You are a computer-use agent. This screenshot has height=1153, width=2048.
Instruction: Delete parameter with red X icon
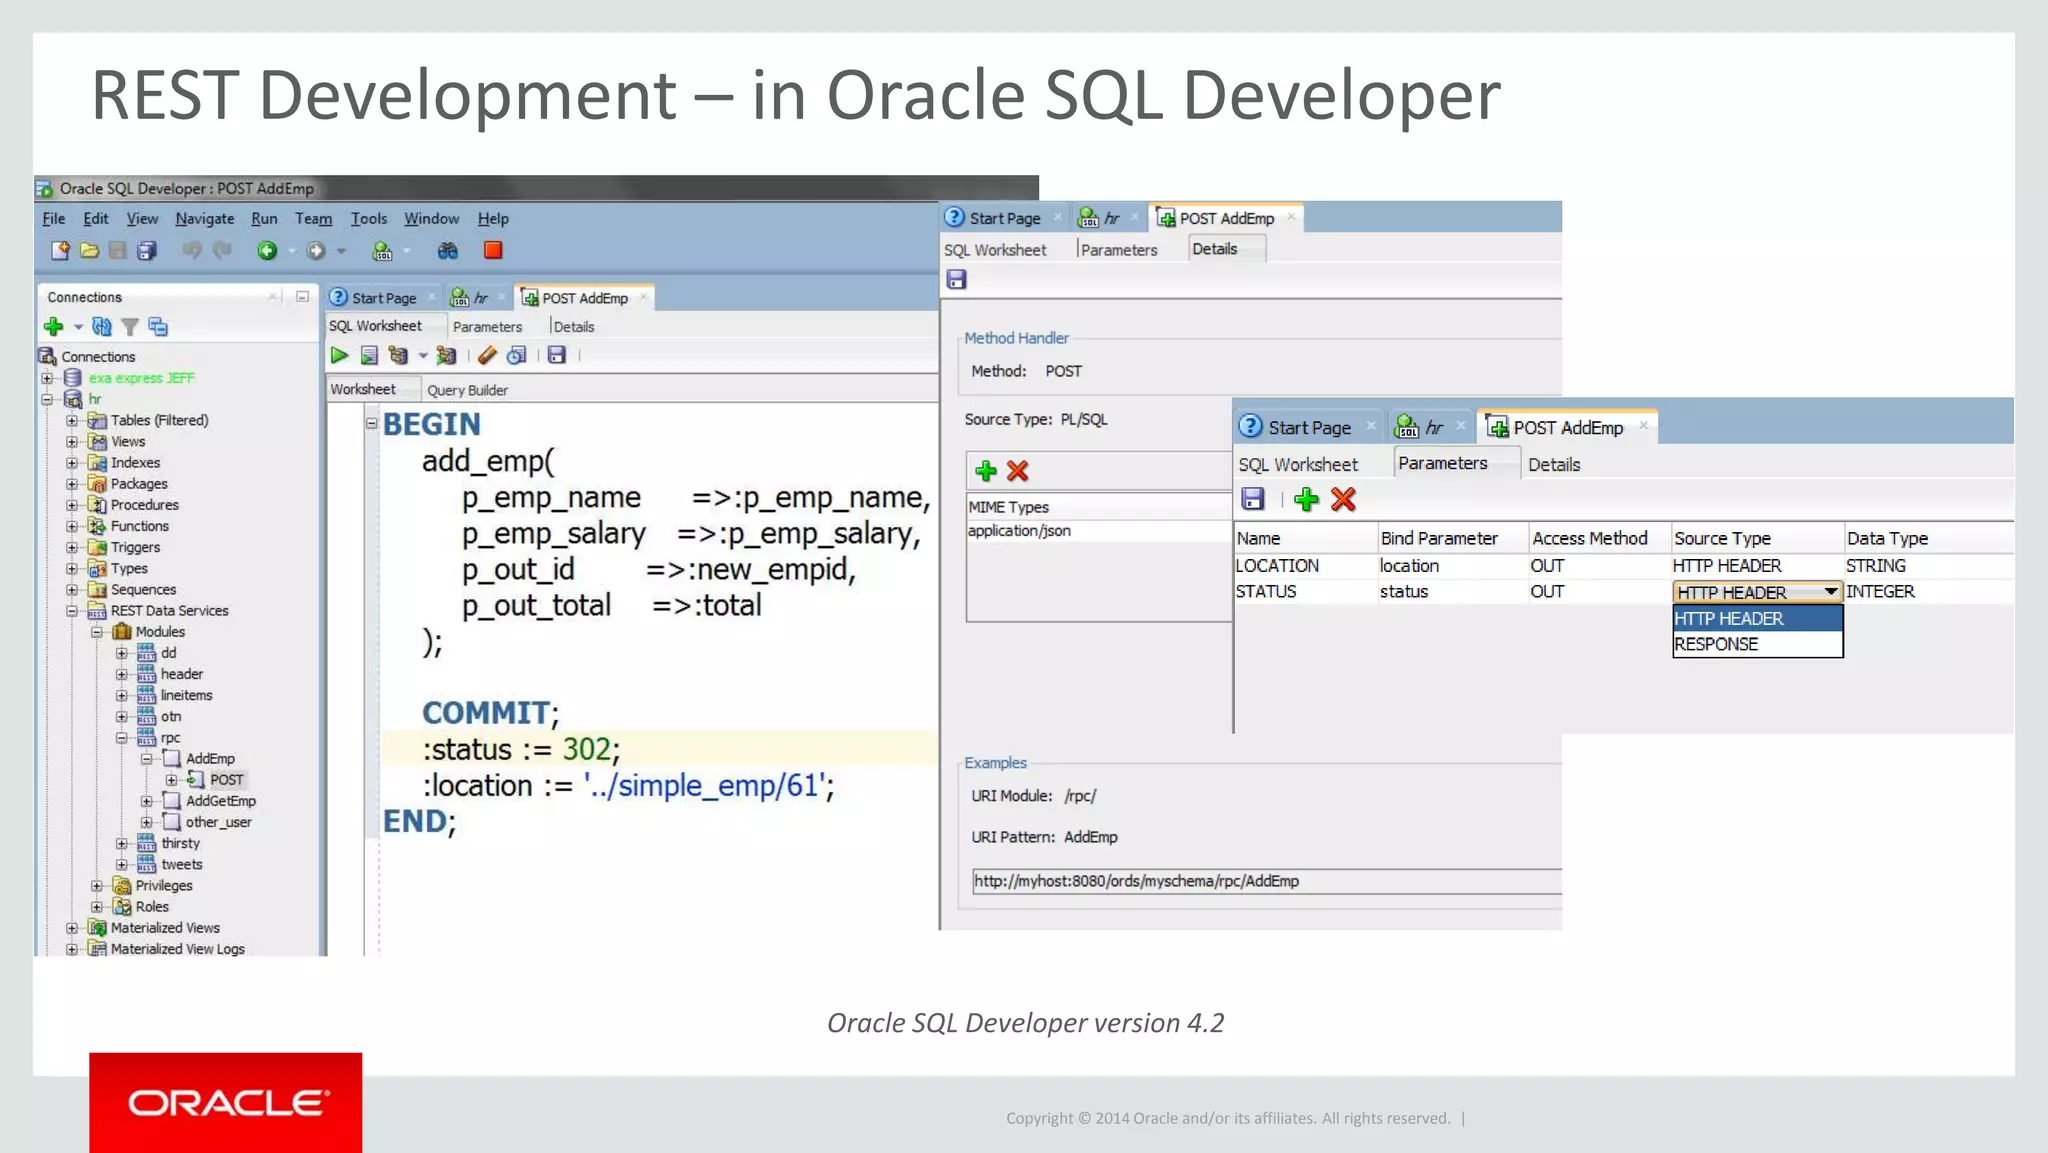[1343, 499]
